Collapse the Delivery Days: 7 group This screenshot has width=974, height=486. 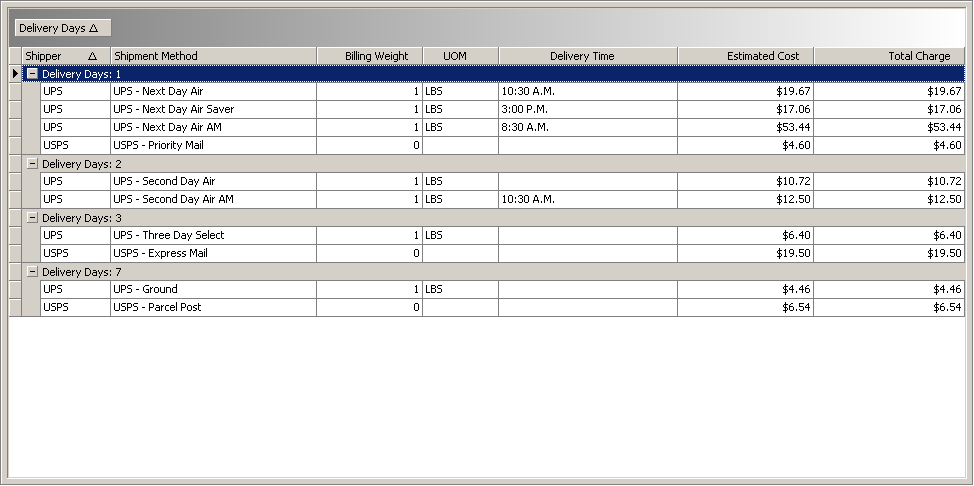32,272
